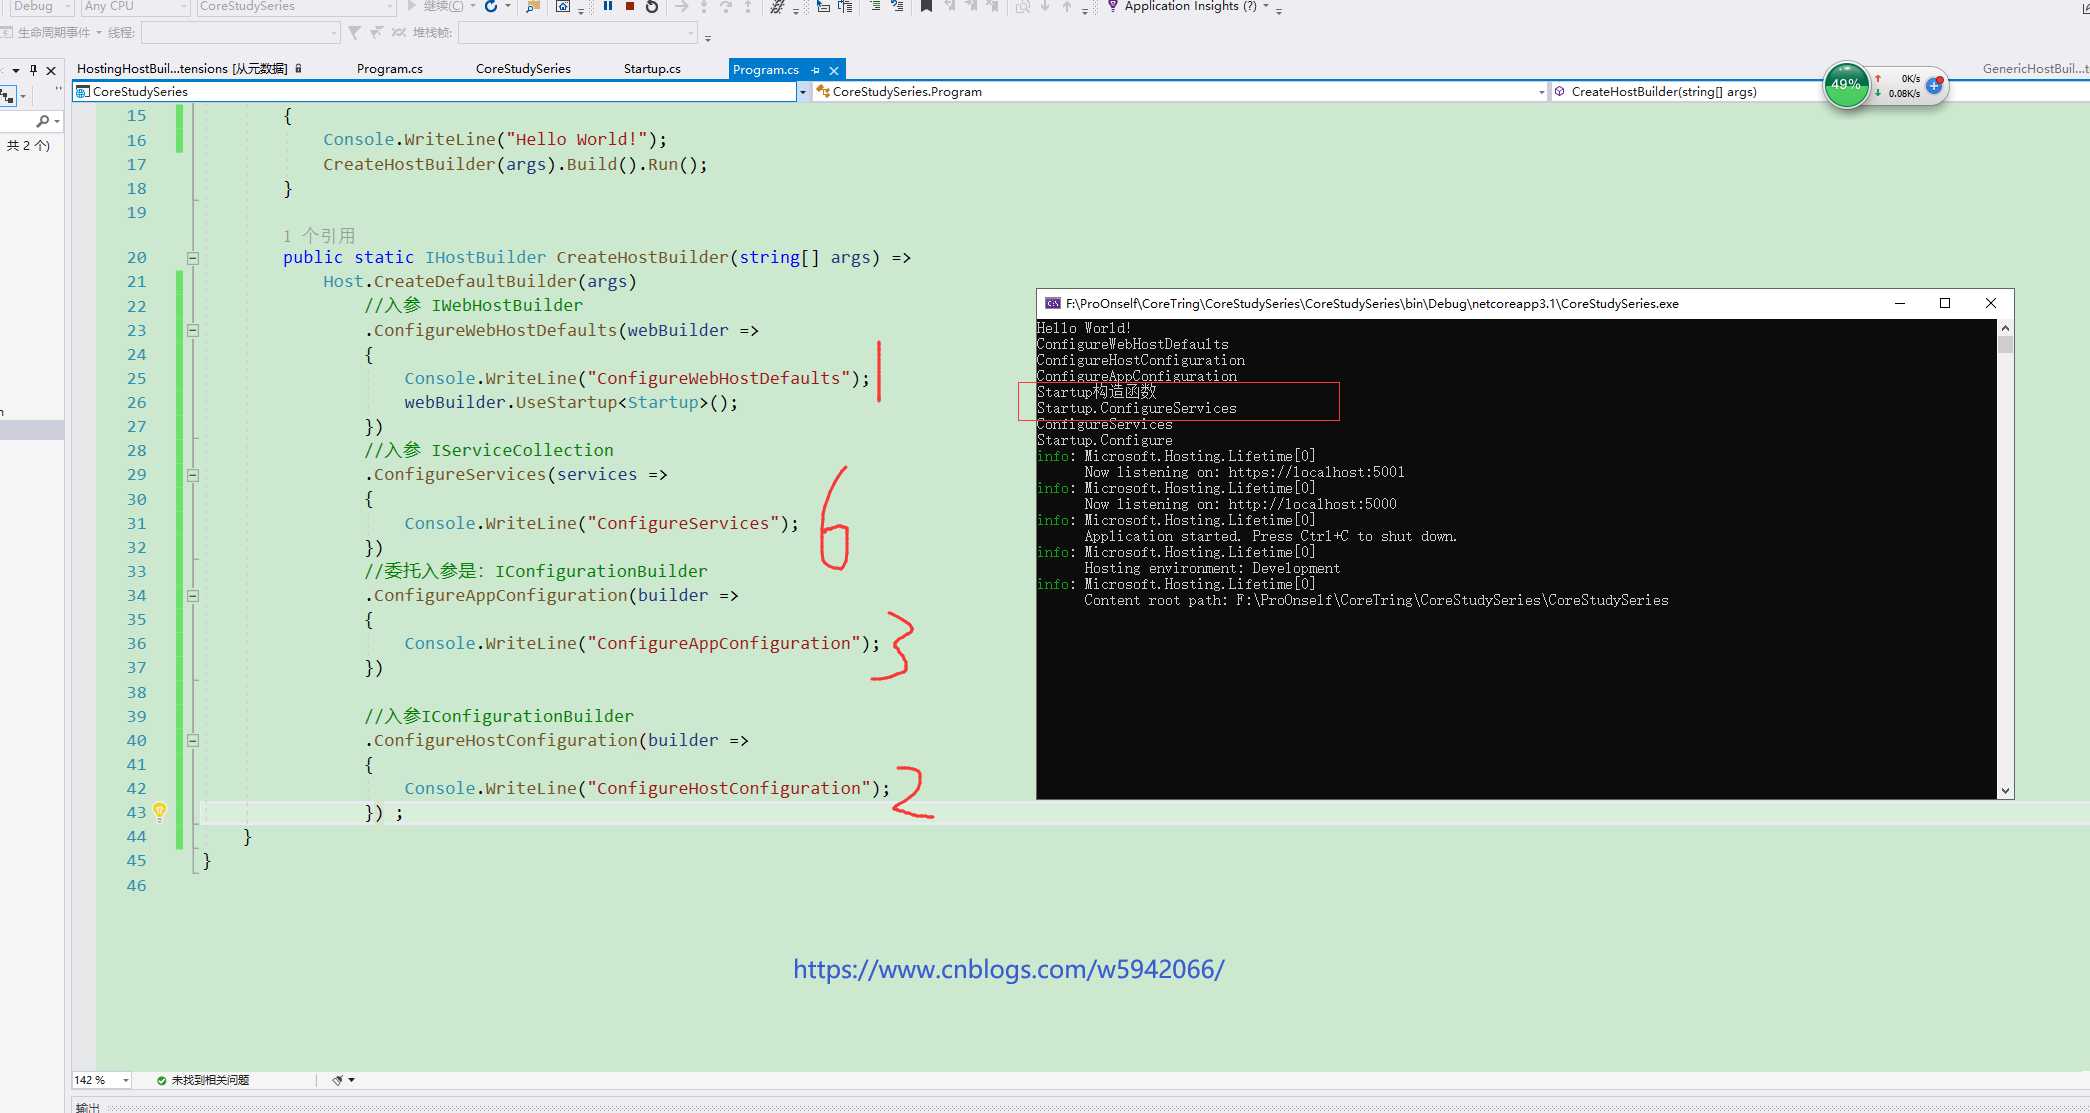
Task: Expand the CoreStudySeries project navigation dropdown arrow
Action: click(x=802, y=92)
